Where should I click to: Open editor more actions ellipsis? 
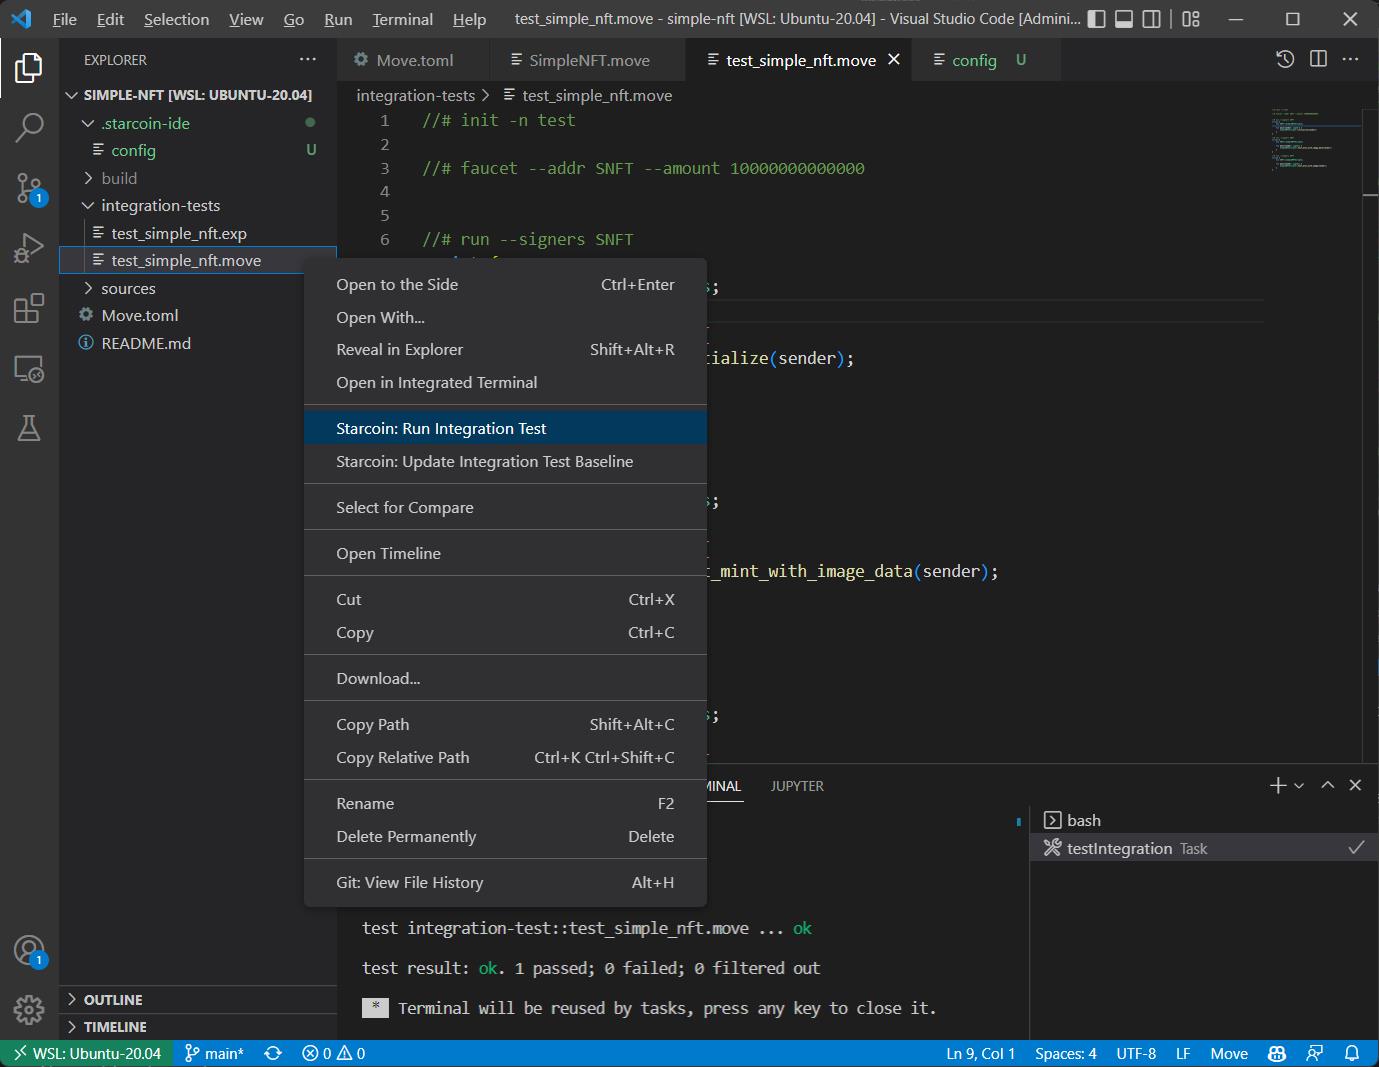pos(1351,60)
